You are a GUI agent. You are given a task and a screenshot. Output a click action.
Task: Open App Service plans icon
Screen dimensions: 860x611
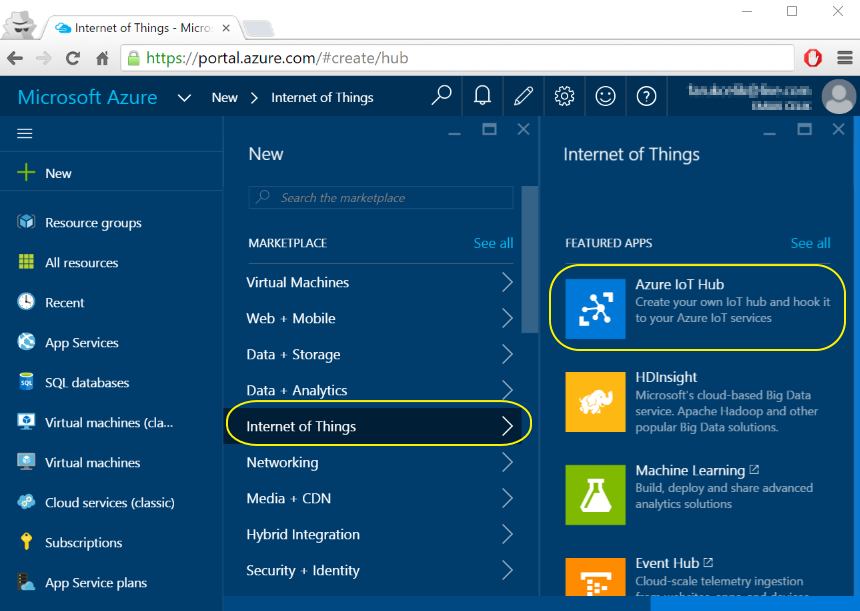pyautogui.click(x=26, y=582)
